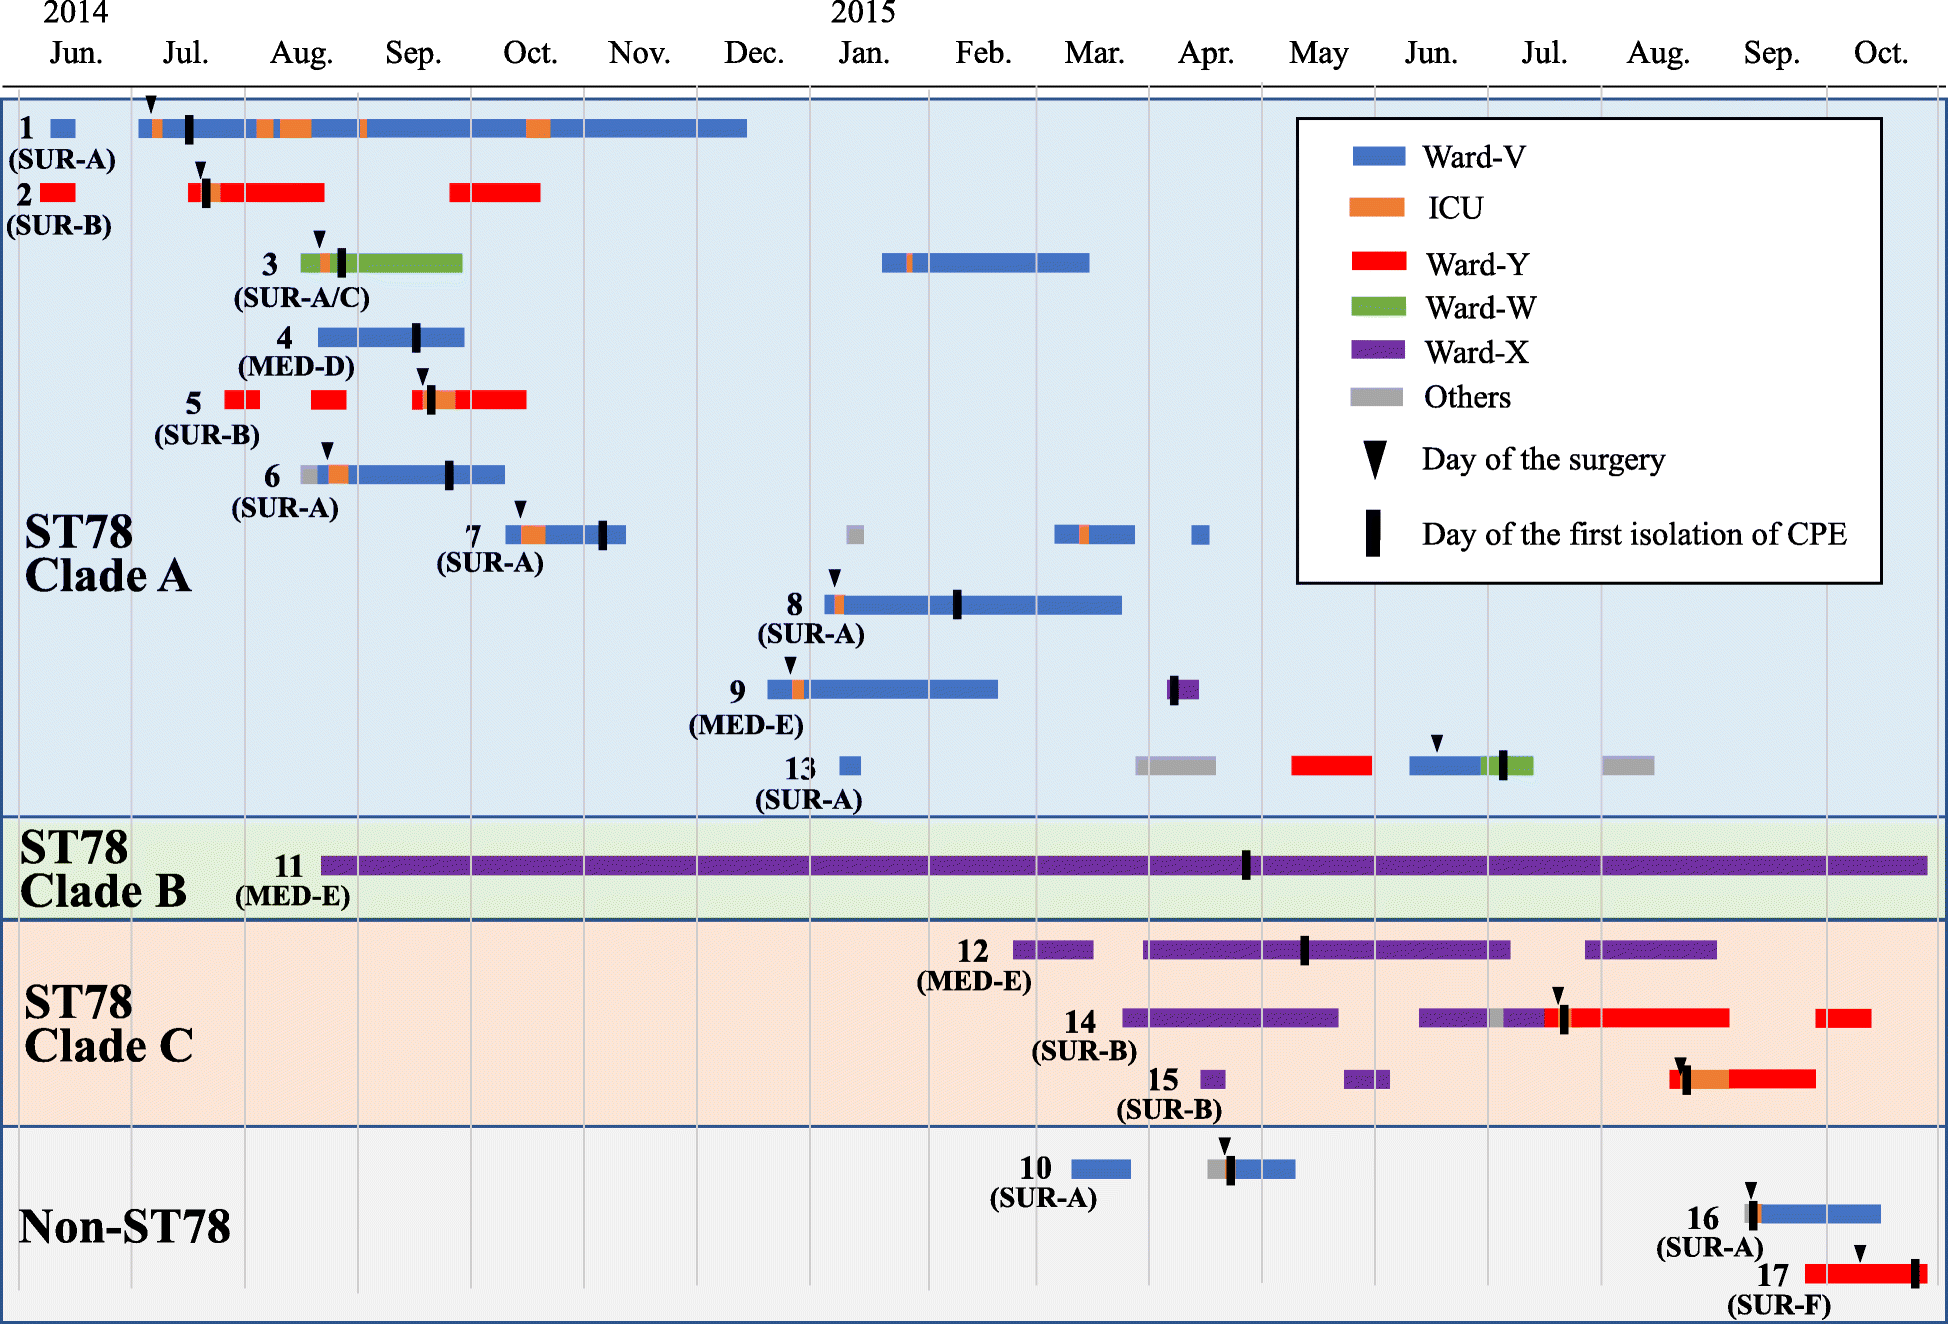1948x1324 pixels.
Task: Click the 'Ward-Y' legend label
Action: (1477, 264)
